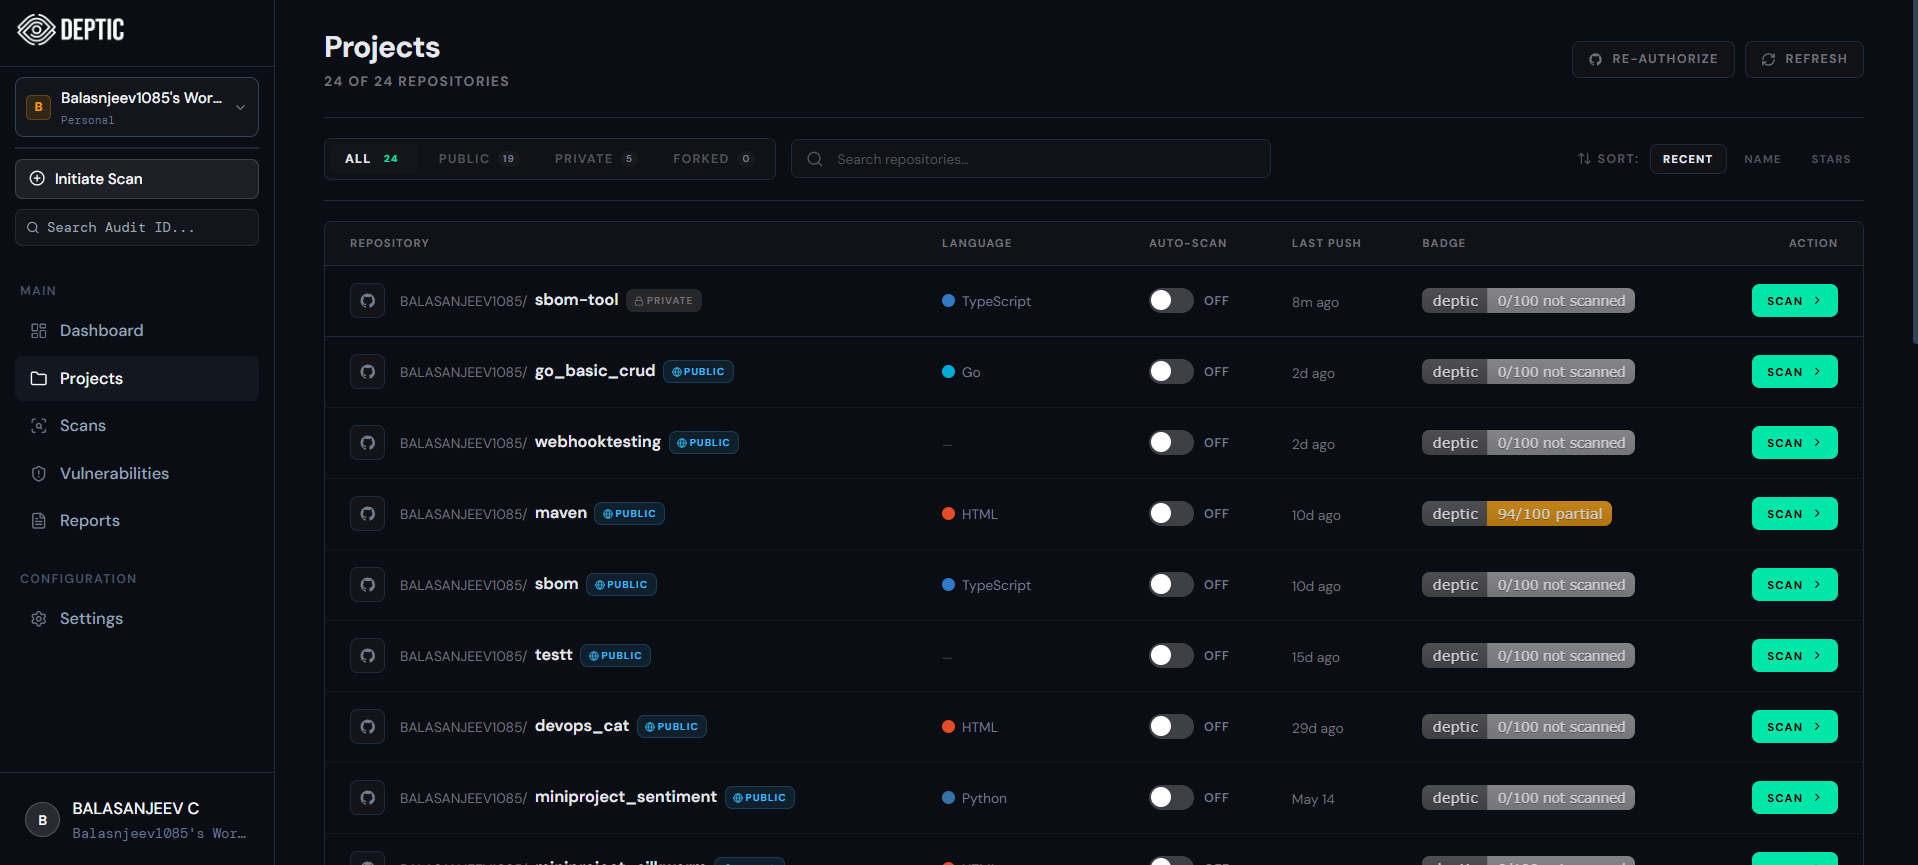The image size is (1918, 865).
Task: Scan the miniproject_sentiment repository
Action: click(x=1794, y=798)
